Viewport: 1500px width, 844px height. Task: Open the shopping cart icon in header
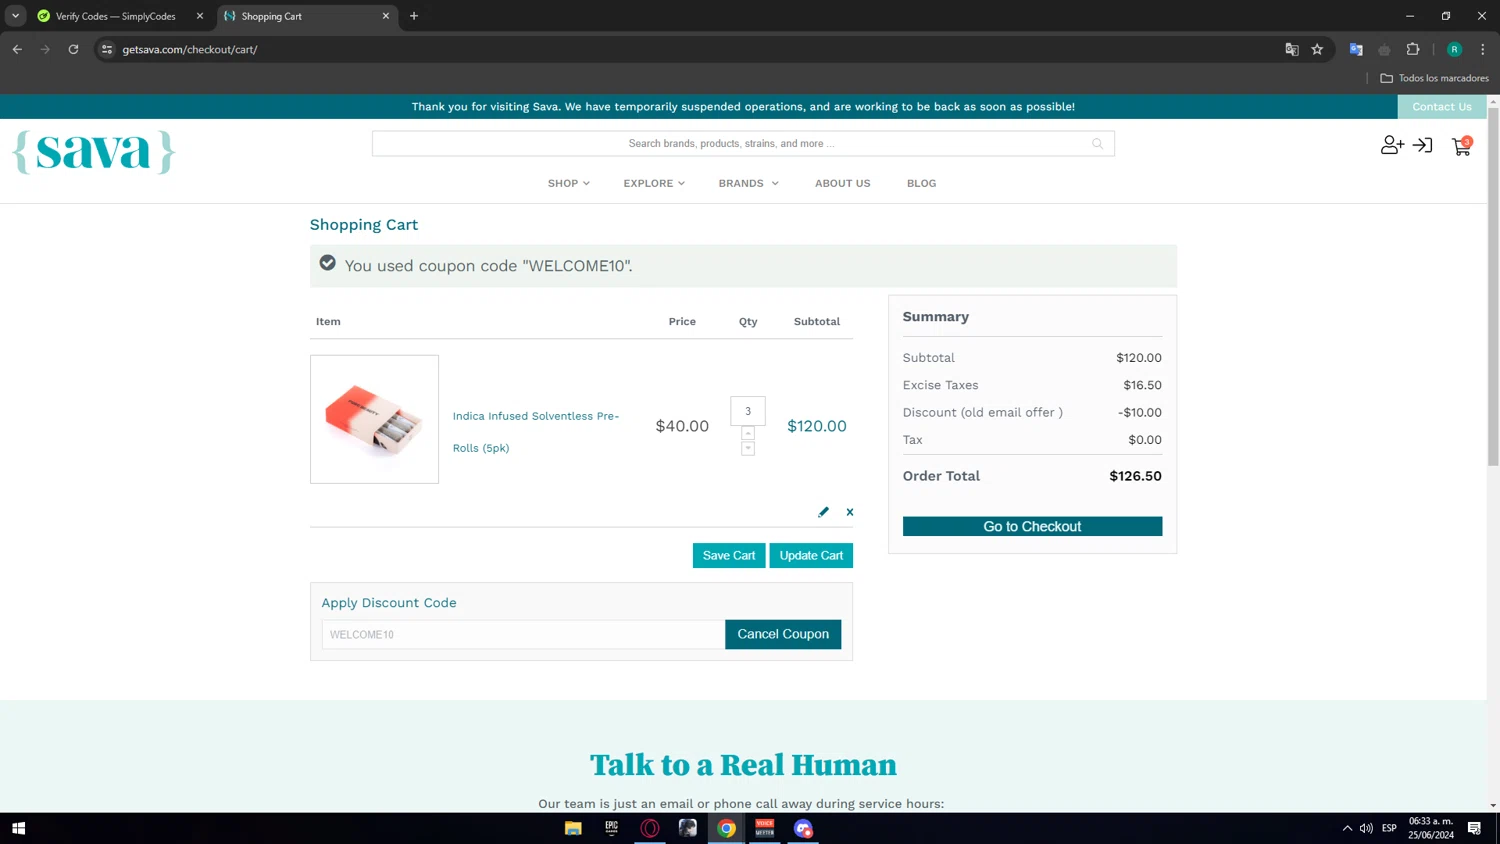coord(1462,146)
